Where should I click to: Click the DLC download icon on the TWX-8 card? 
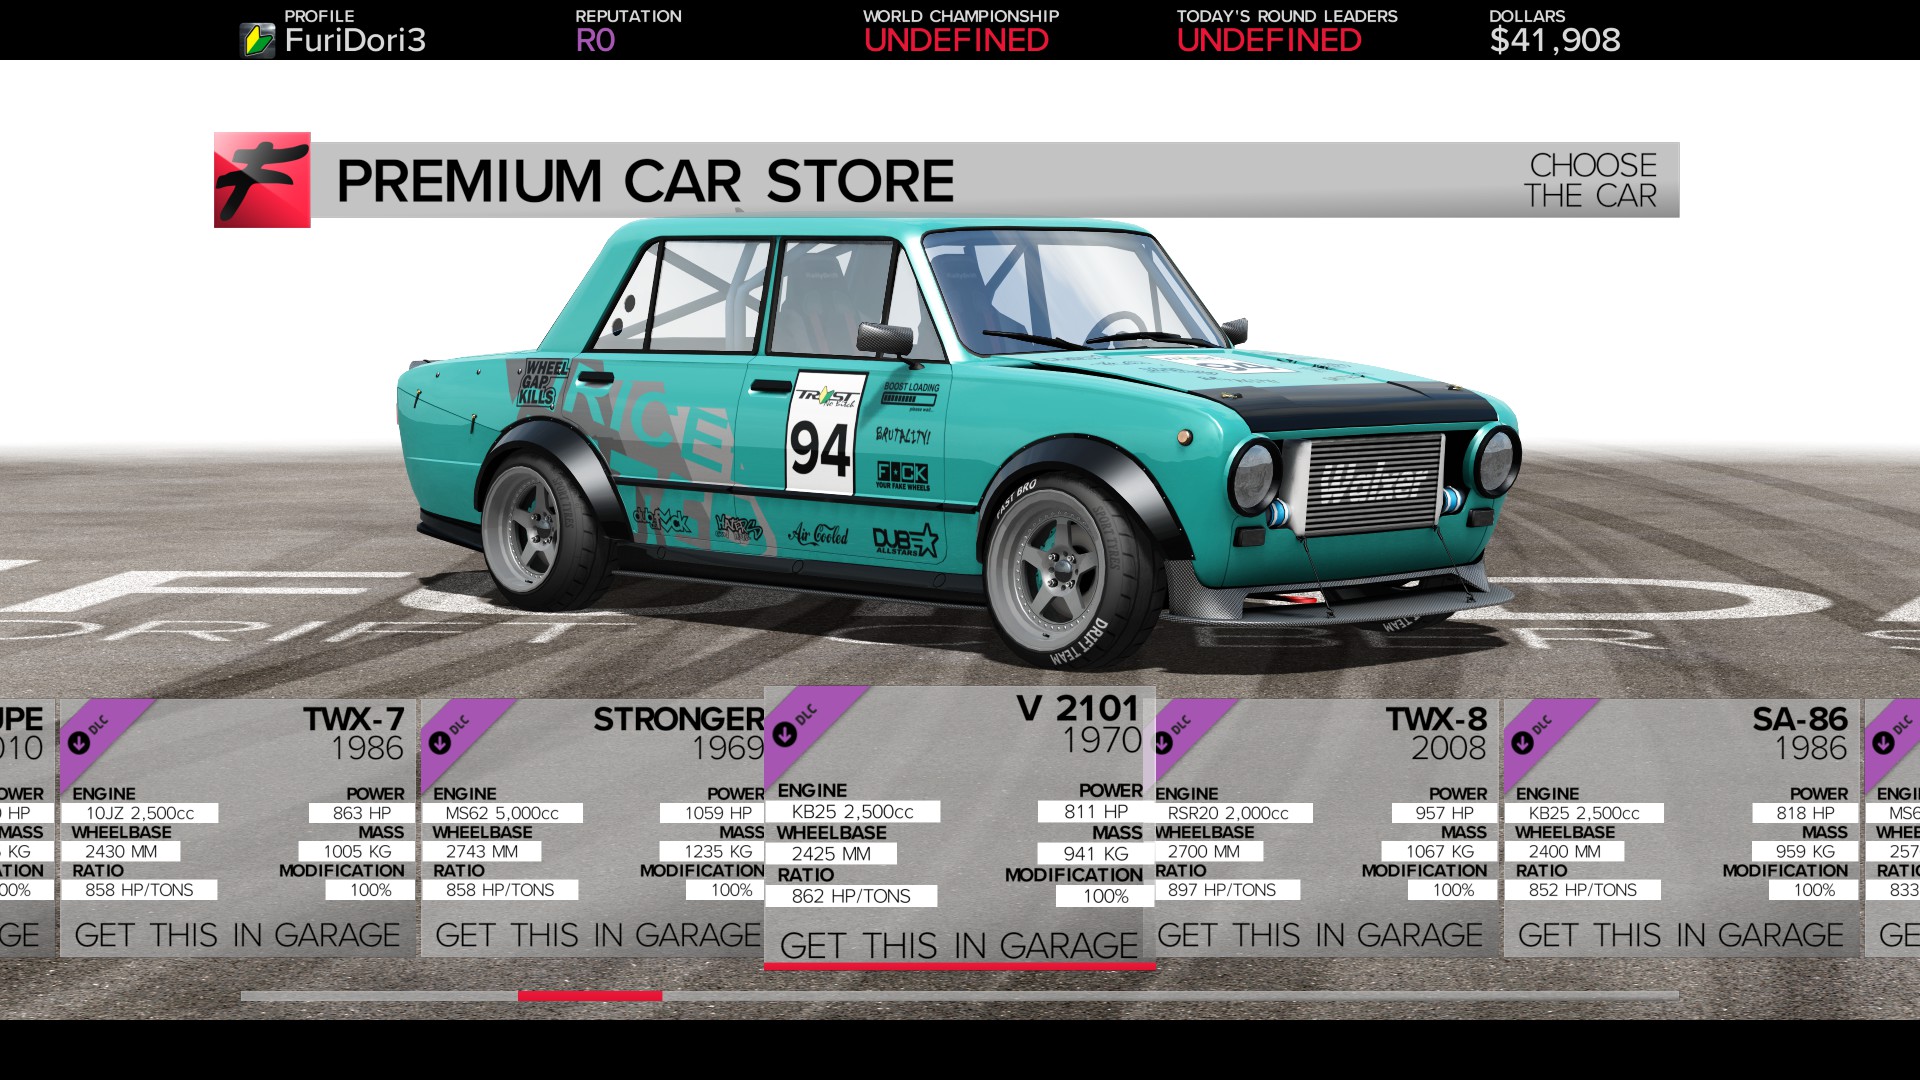click(x=1165, y=743)
